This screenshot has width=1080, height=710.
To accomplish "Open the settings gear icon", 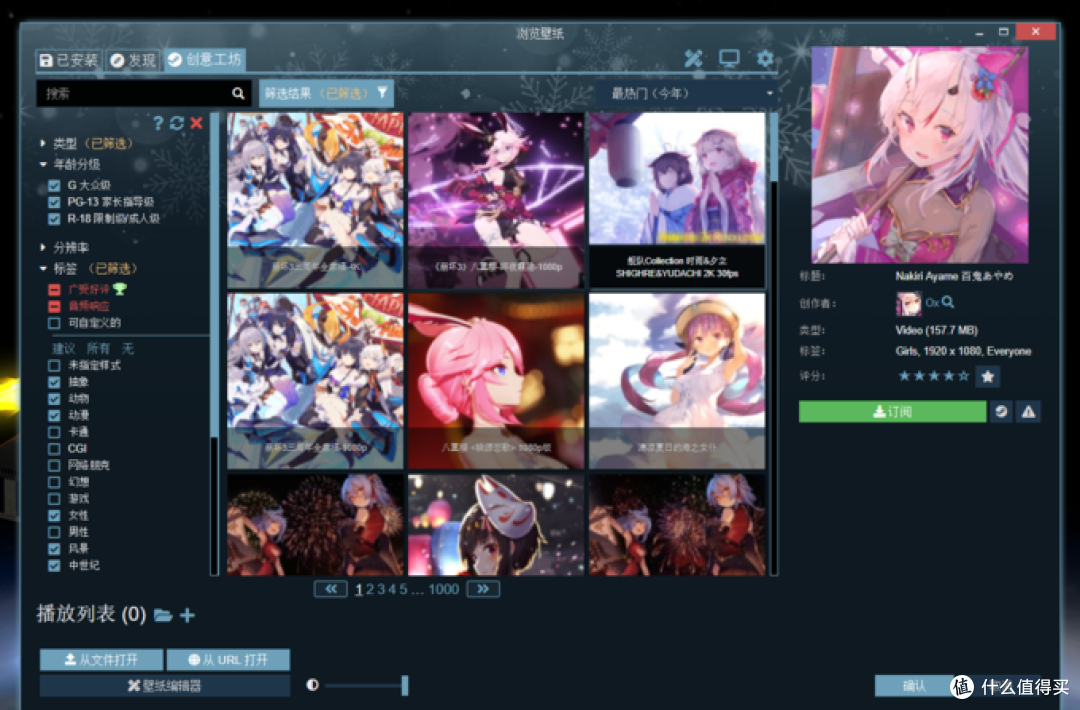I will (x=765, y=59).
